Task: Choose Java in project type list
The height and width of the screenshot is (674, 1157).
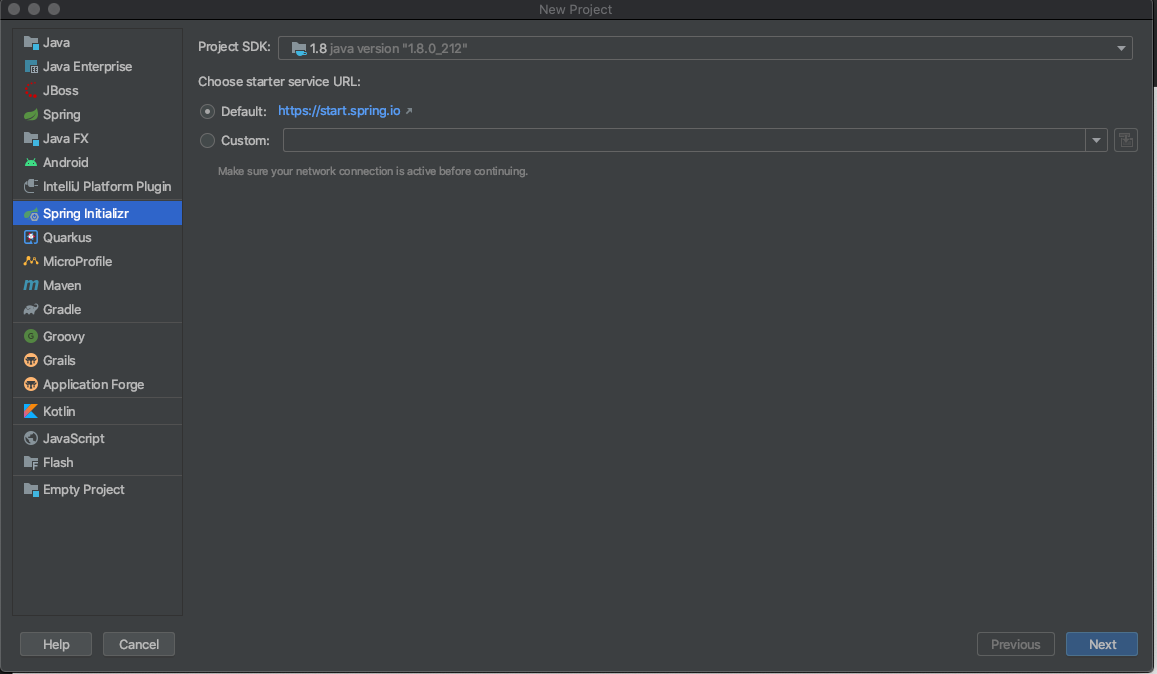Action: pos(97,43)
